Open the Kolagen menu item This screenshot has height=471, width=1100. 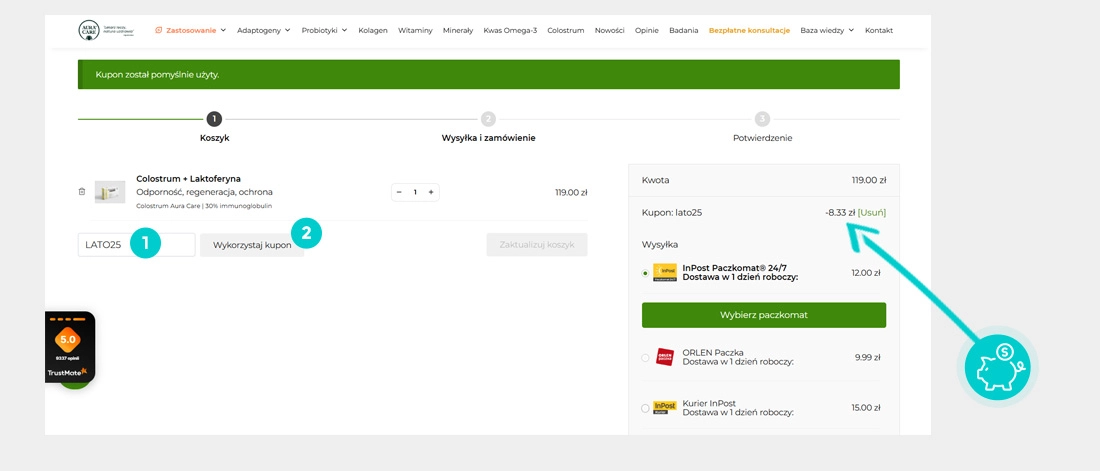(372, 30)
